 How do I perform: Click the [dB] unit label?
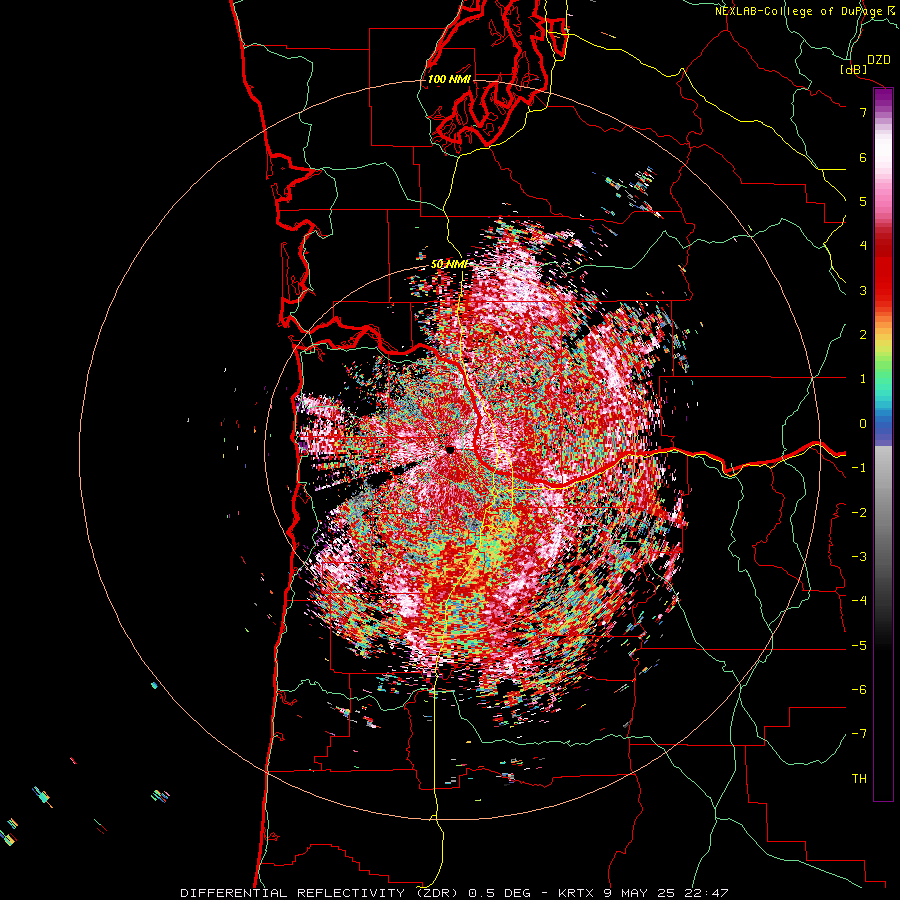pyautogui.click(x=854, y=69)
